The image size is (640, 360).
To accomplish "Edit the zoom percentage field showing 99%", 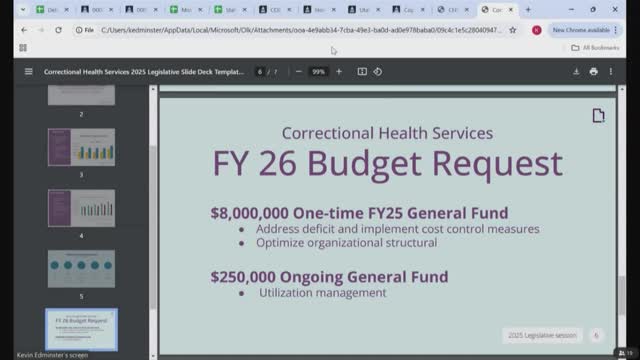I will click(318, 72).
